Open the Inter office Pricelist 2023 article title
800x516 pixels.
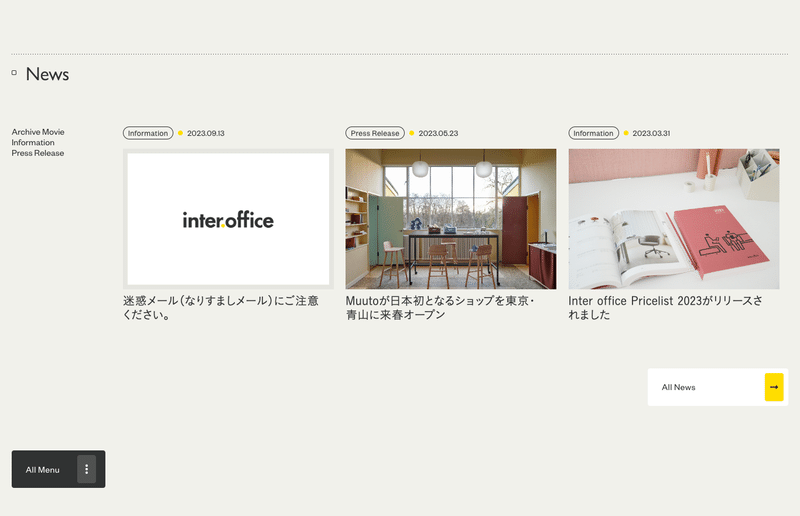pos(665,308)
